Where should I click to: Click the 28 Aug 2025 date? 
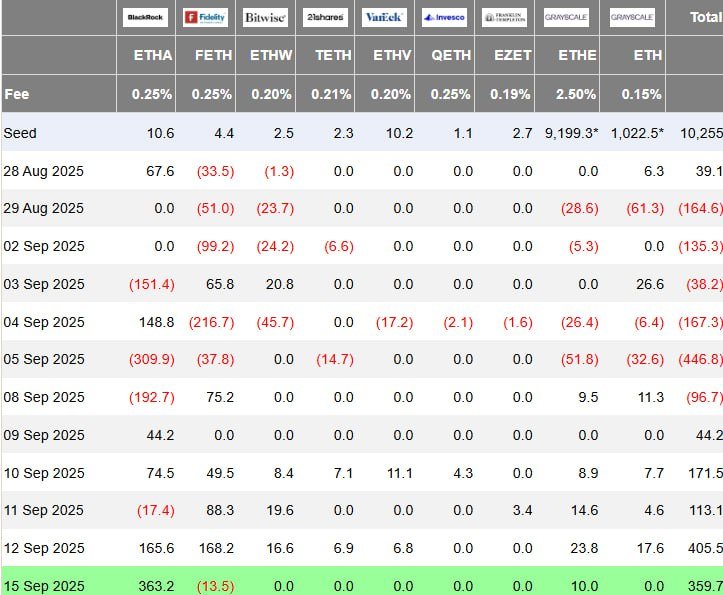(44, 172)
